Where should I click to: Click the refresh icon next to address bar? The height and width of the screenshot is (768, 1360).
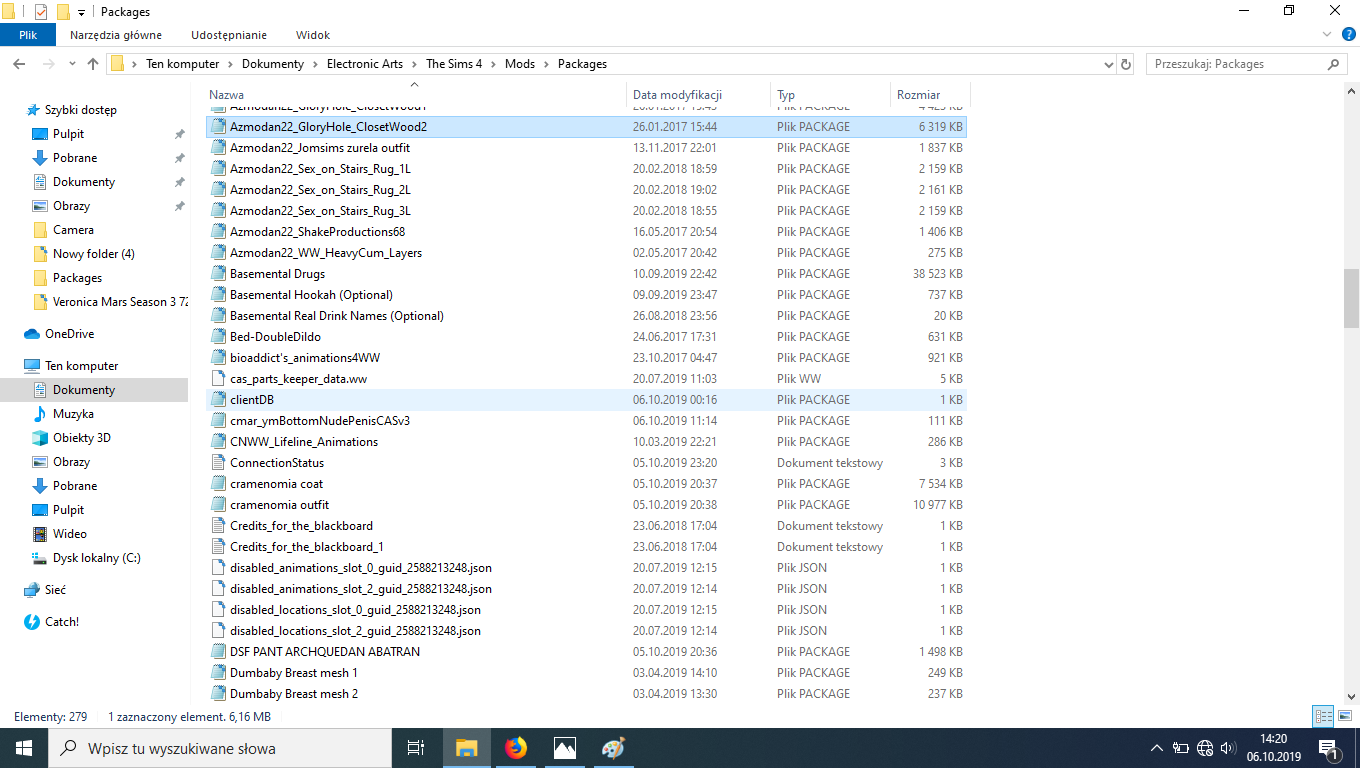click(1127, 63)
